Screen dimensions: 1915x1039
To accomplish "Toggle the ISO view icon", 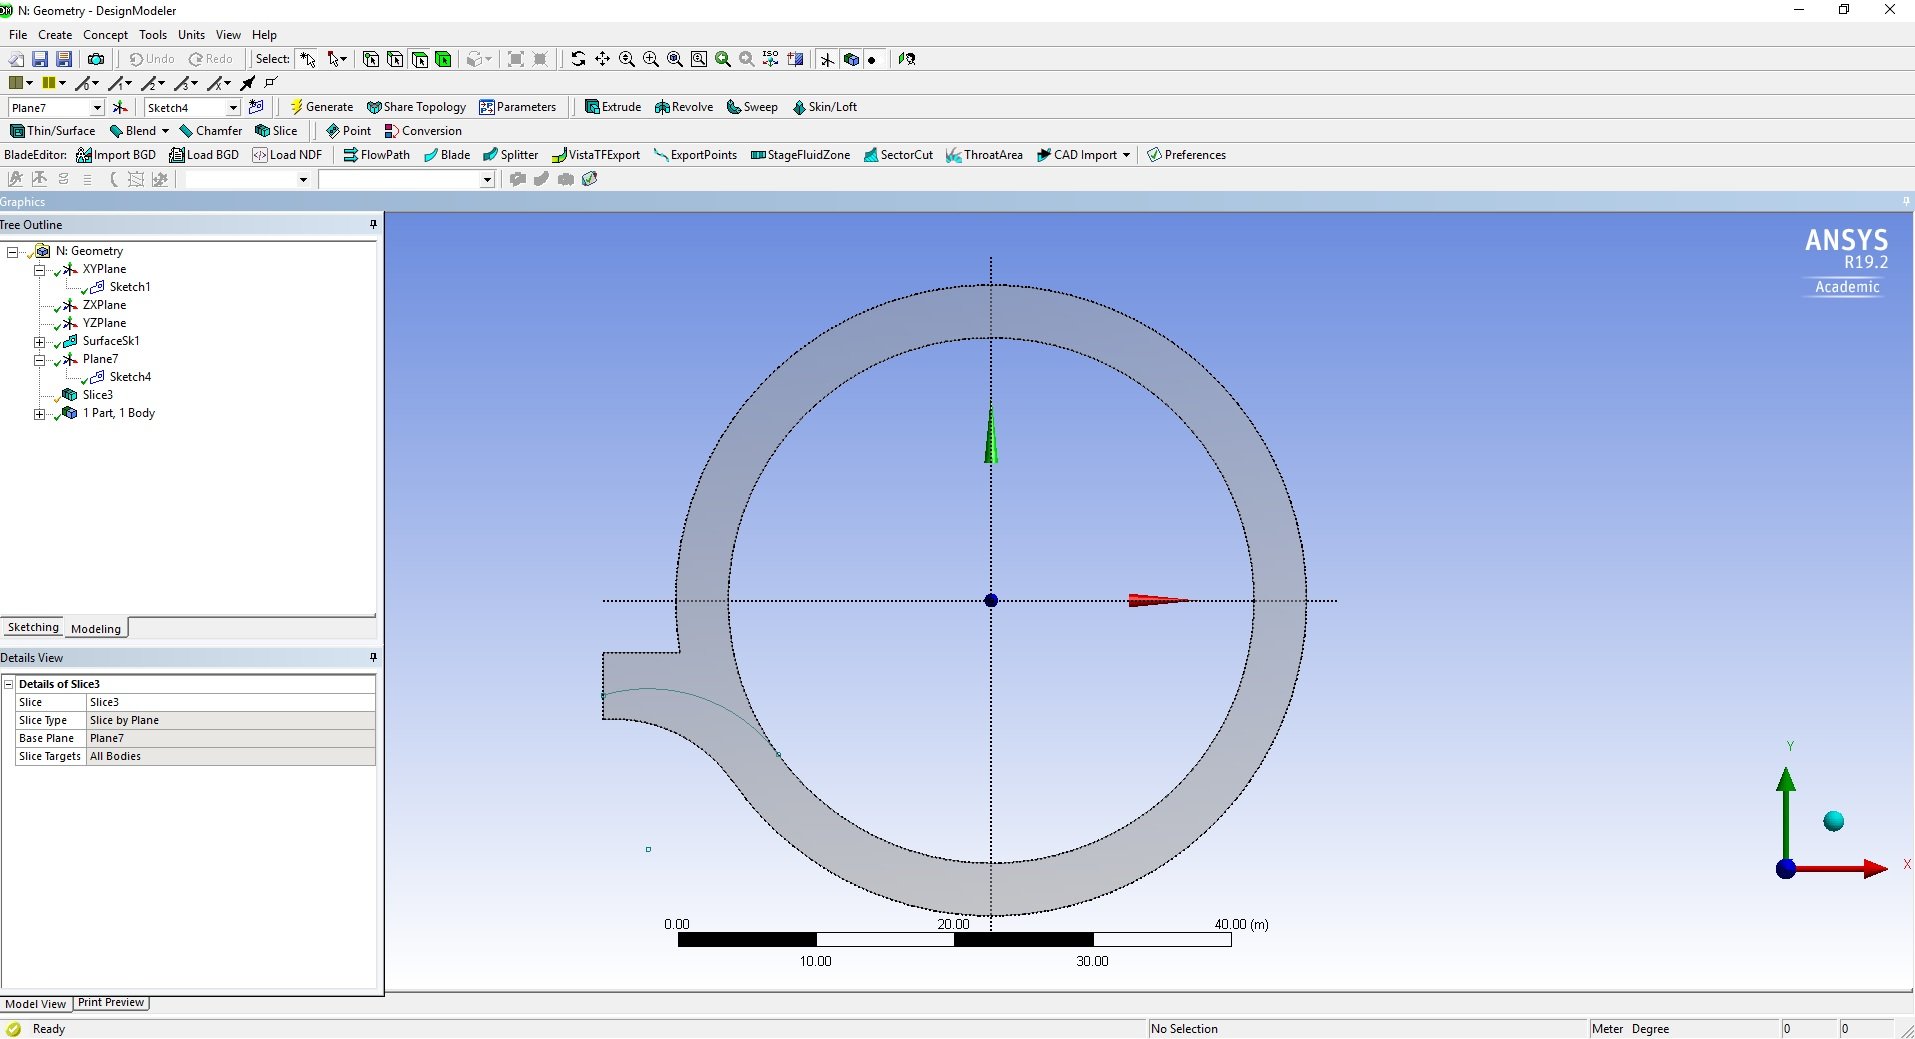I will click(770, 59).
